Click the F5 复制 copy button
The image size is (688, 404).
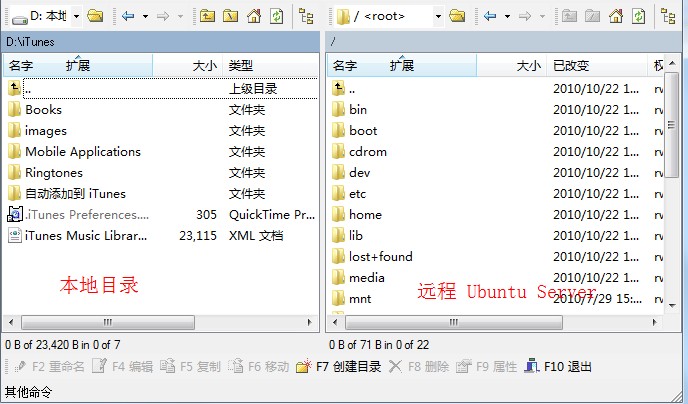(x=190, y=366)
